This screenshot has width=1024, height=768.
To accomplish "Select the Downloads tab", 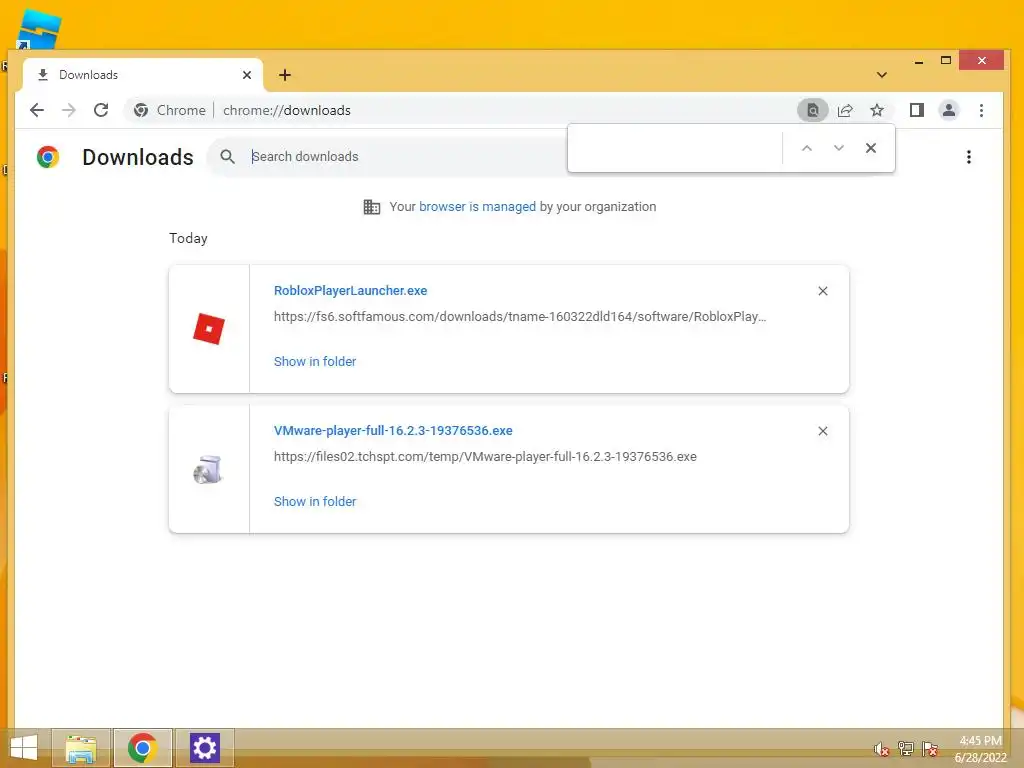I will pyautogui.click(x=143, y=75).
